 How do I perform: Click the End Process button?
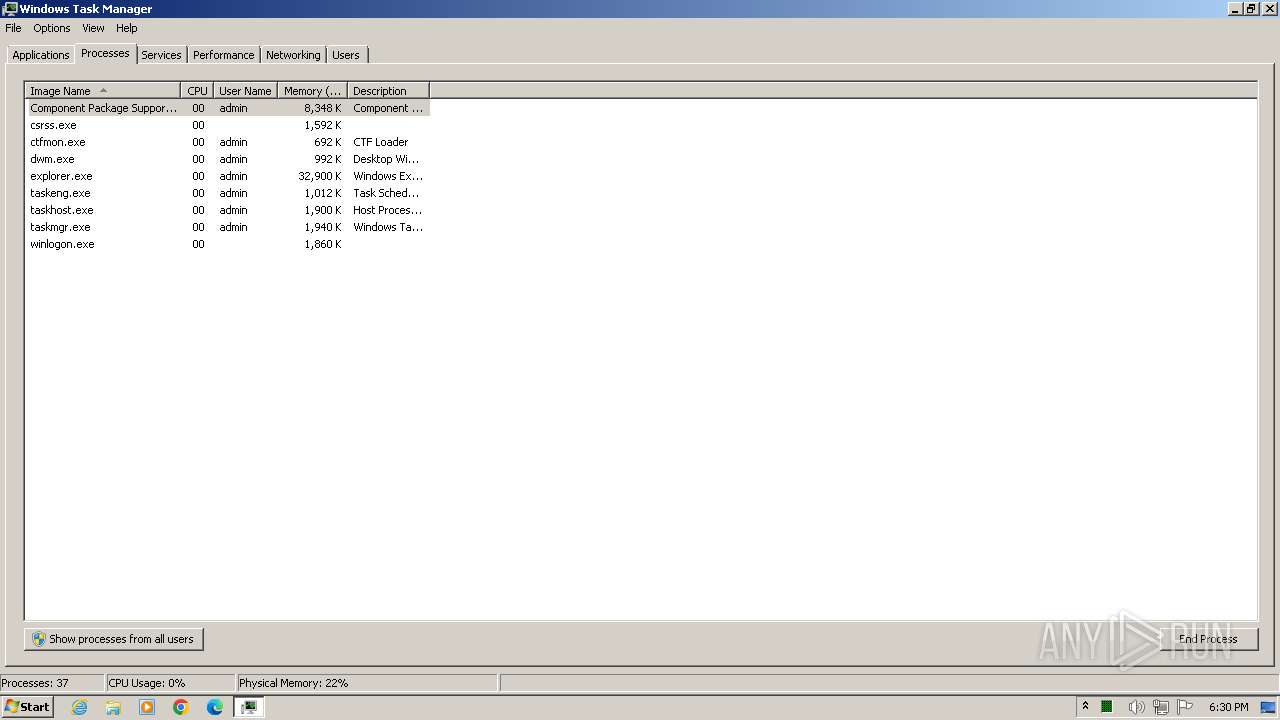click(x=1208, y=639)
